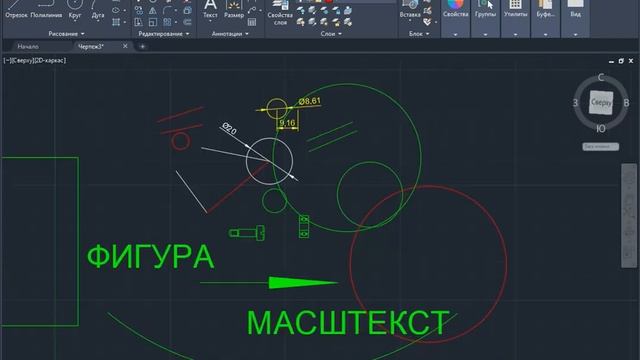The width and height of the screenshot is (640, 360).
Task: Open the dropdown arrow under Утилиты
Action: click(x=516, y=35)
